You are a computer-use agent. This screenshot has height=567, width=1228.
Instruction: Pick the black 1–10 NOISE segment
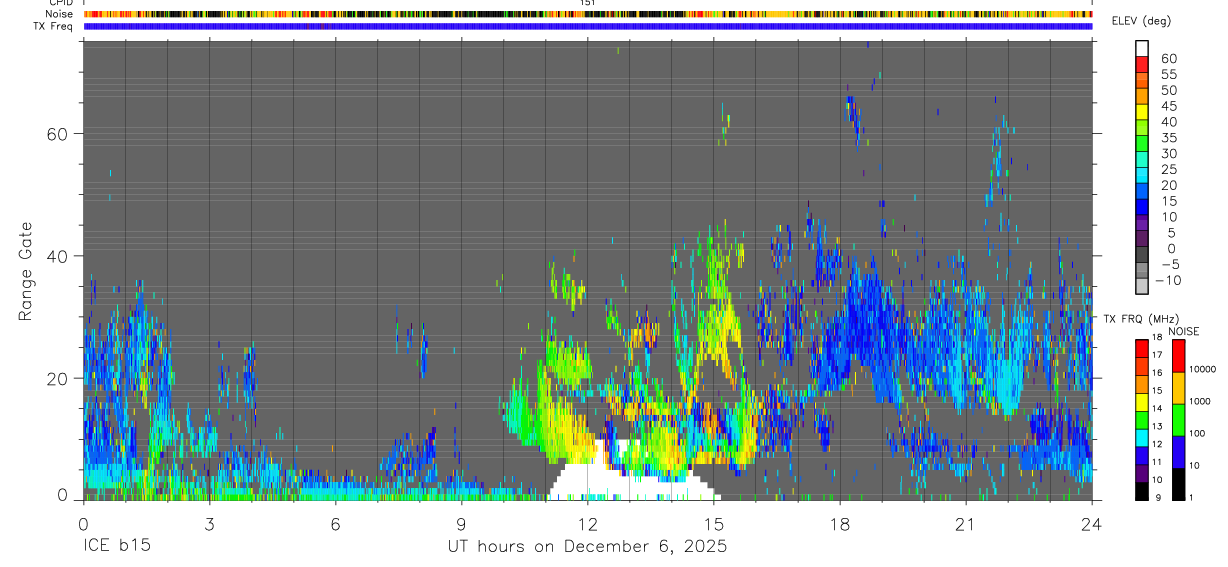point(1179,484)
